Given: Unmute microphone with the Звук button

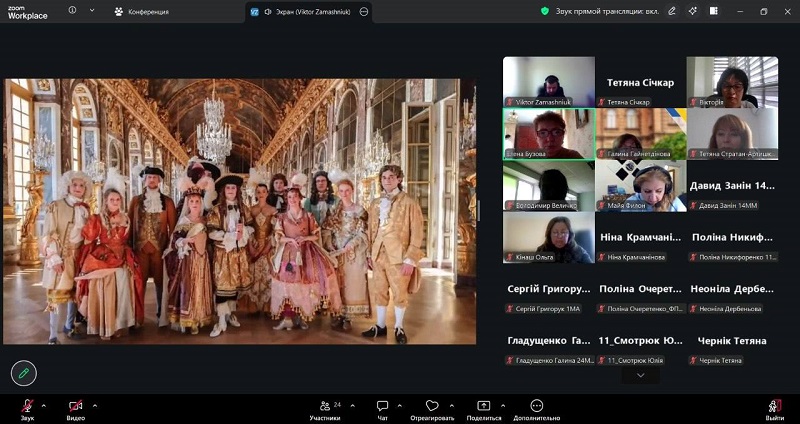Looking at the screenshot, I should 27,406.
